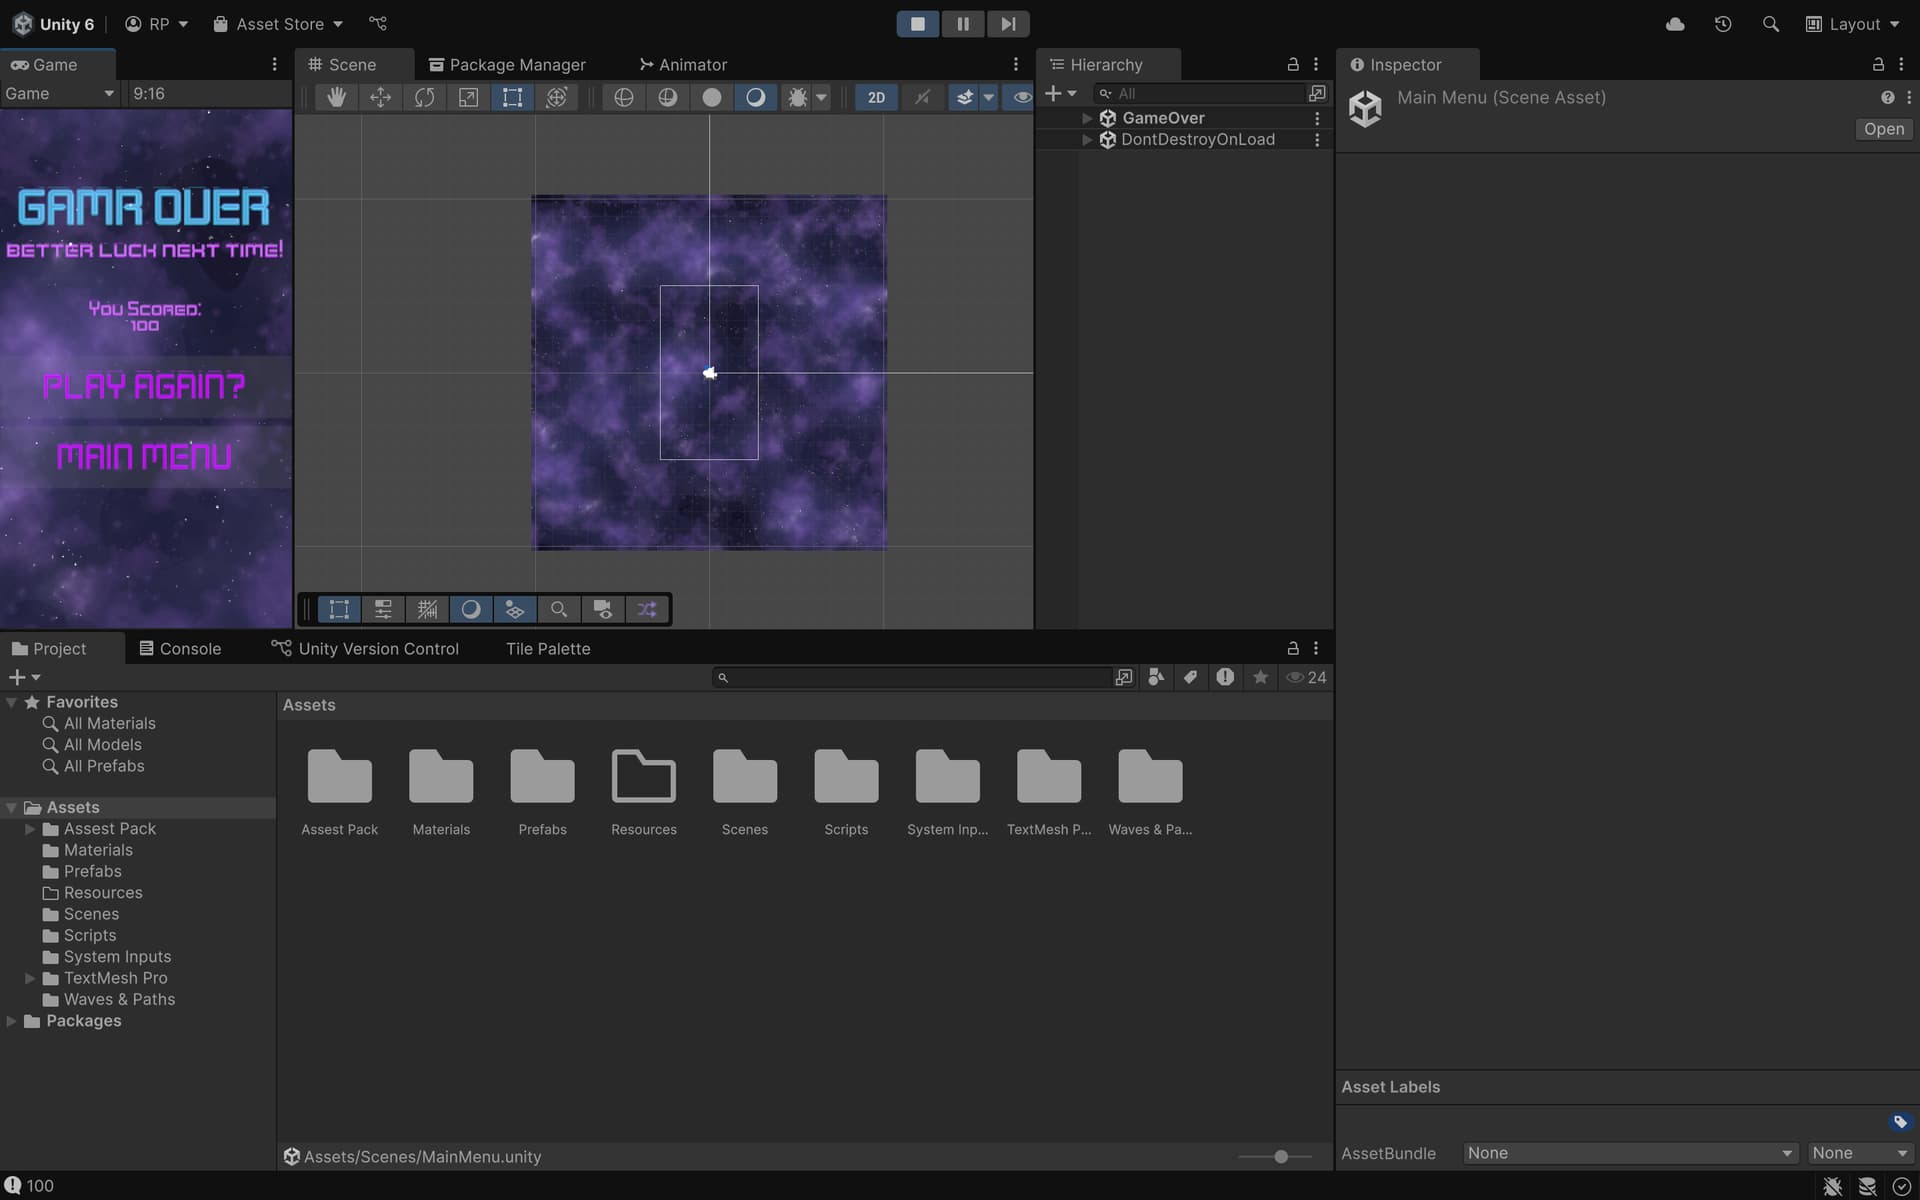The width and height of the screenshot is (1920, 1200).
Task: Open the AssetBundle None dropdown
Action: tap(1629, 1153)
